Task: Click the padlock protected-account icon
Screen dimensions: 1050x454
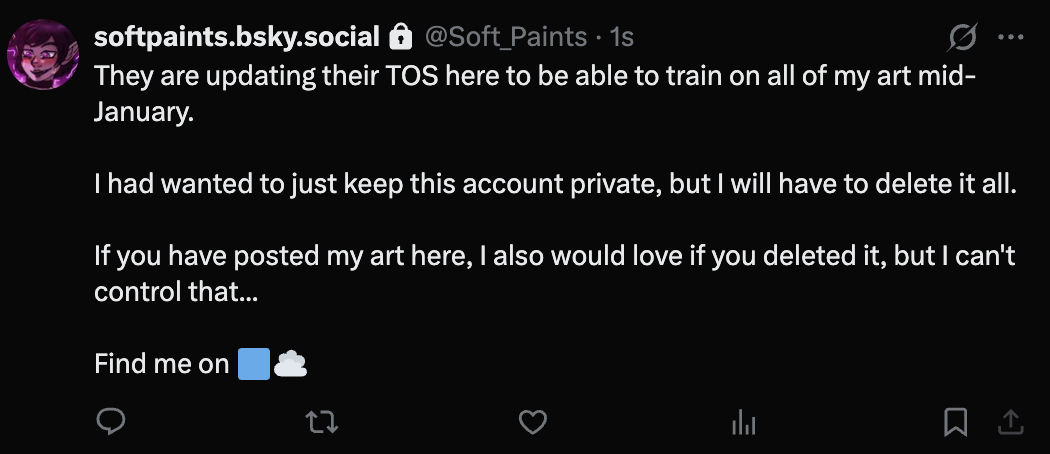Action: click(400, 38)
